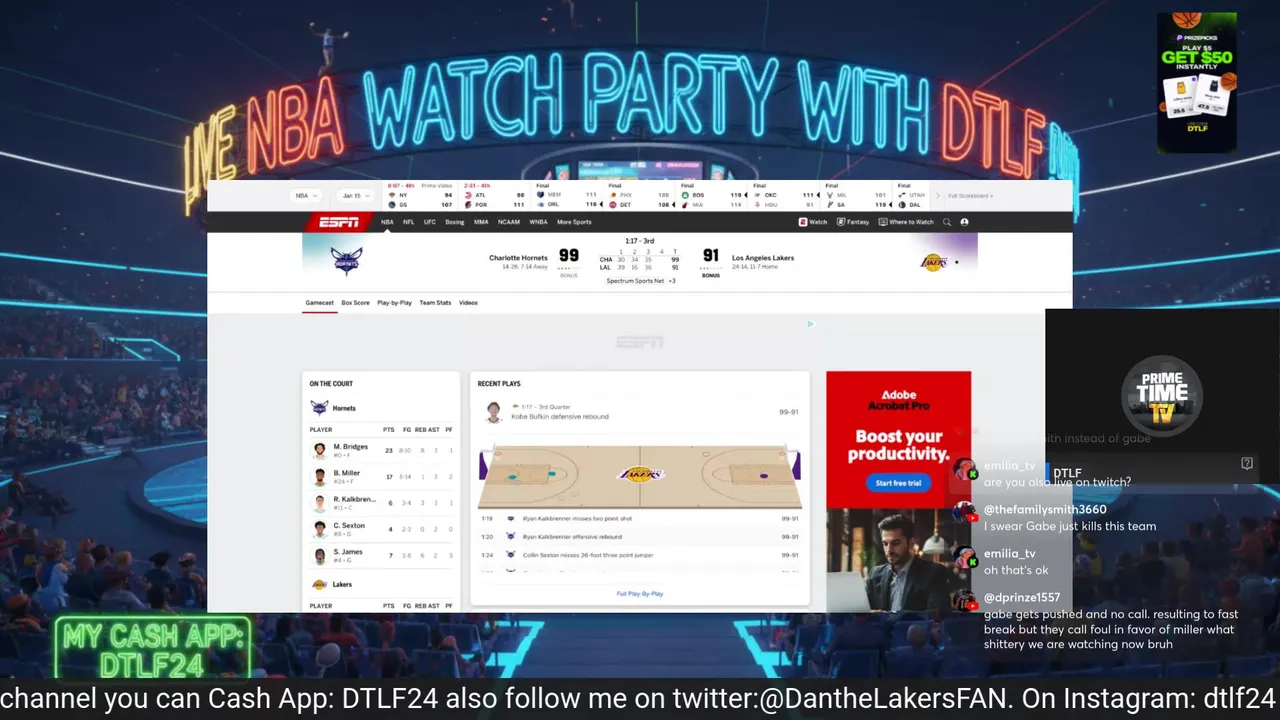Screen dimensions: 1280x720
Task: Open the Full Scoreboard link
Action: pyautogui.click(x=970, y=196)
